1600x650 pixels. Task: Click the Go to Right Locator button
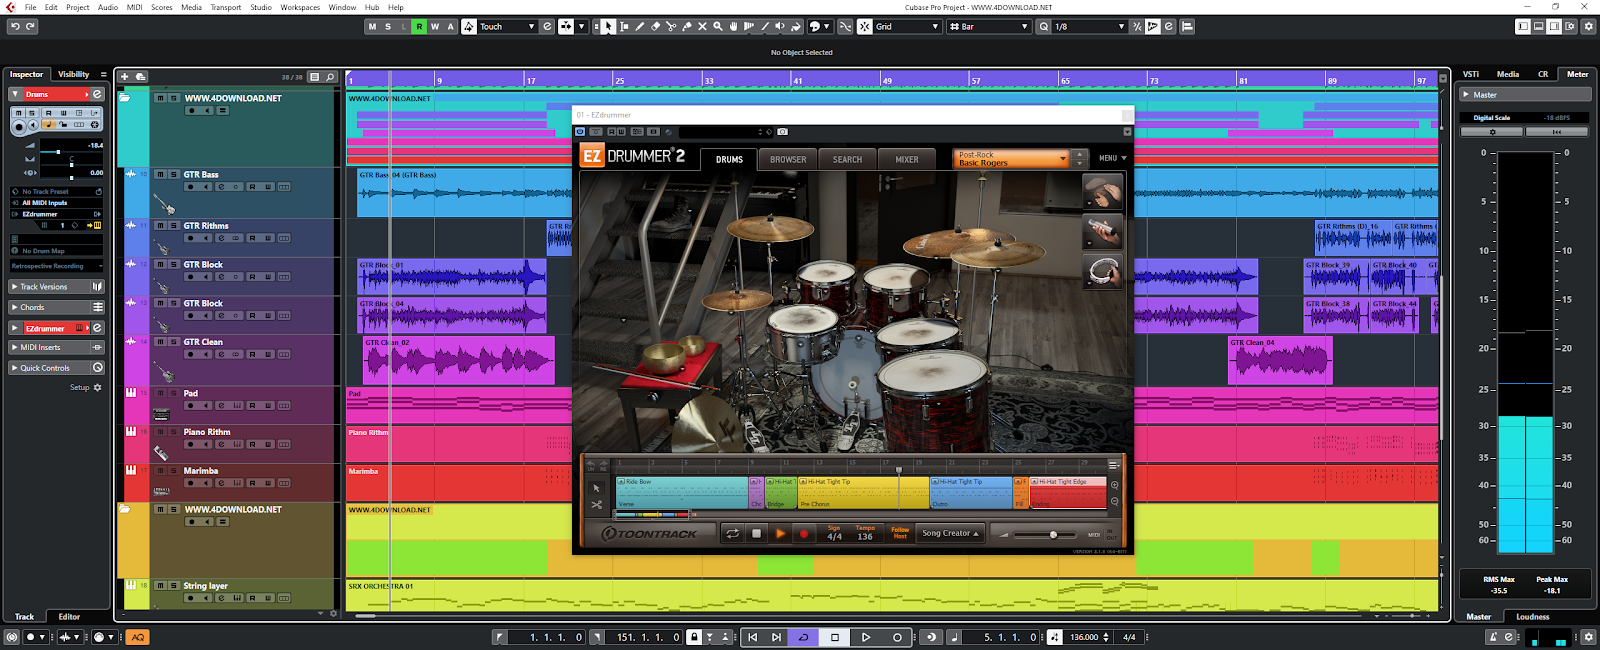click(776, 637)
